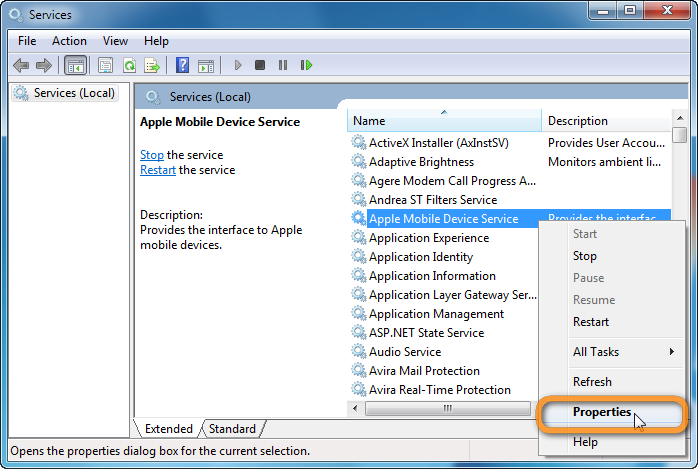Image resolution: width=698 pixels, height=469 pixels.
Task: Select Agere Modem Call Progress service name
Action: coord(452,181)
